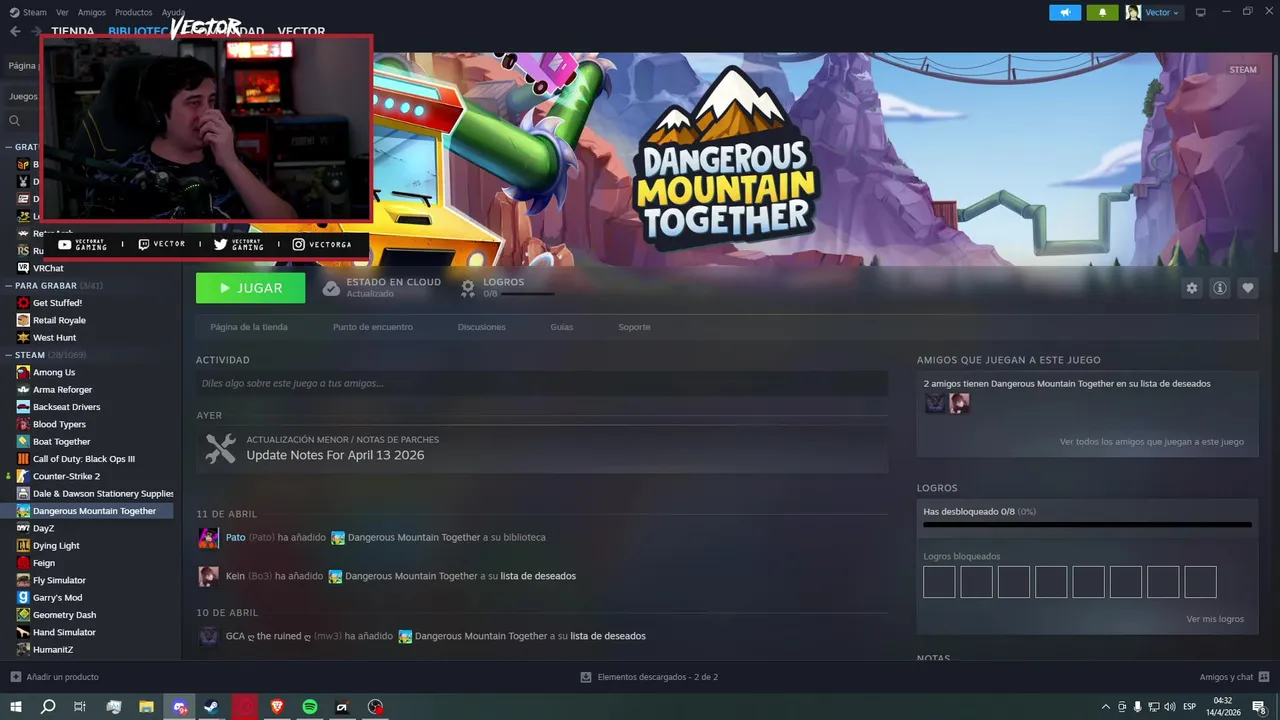The width and height of the screenshot is (1280, 720).
Task: Add game to favorites with heart icon
Action: pos(1247,288)
